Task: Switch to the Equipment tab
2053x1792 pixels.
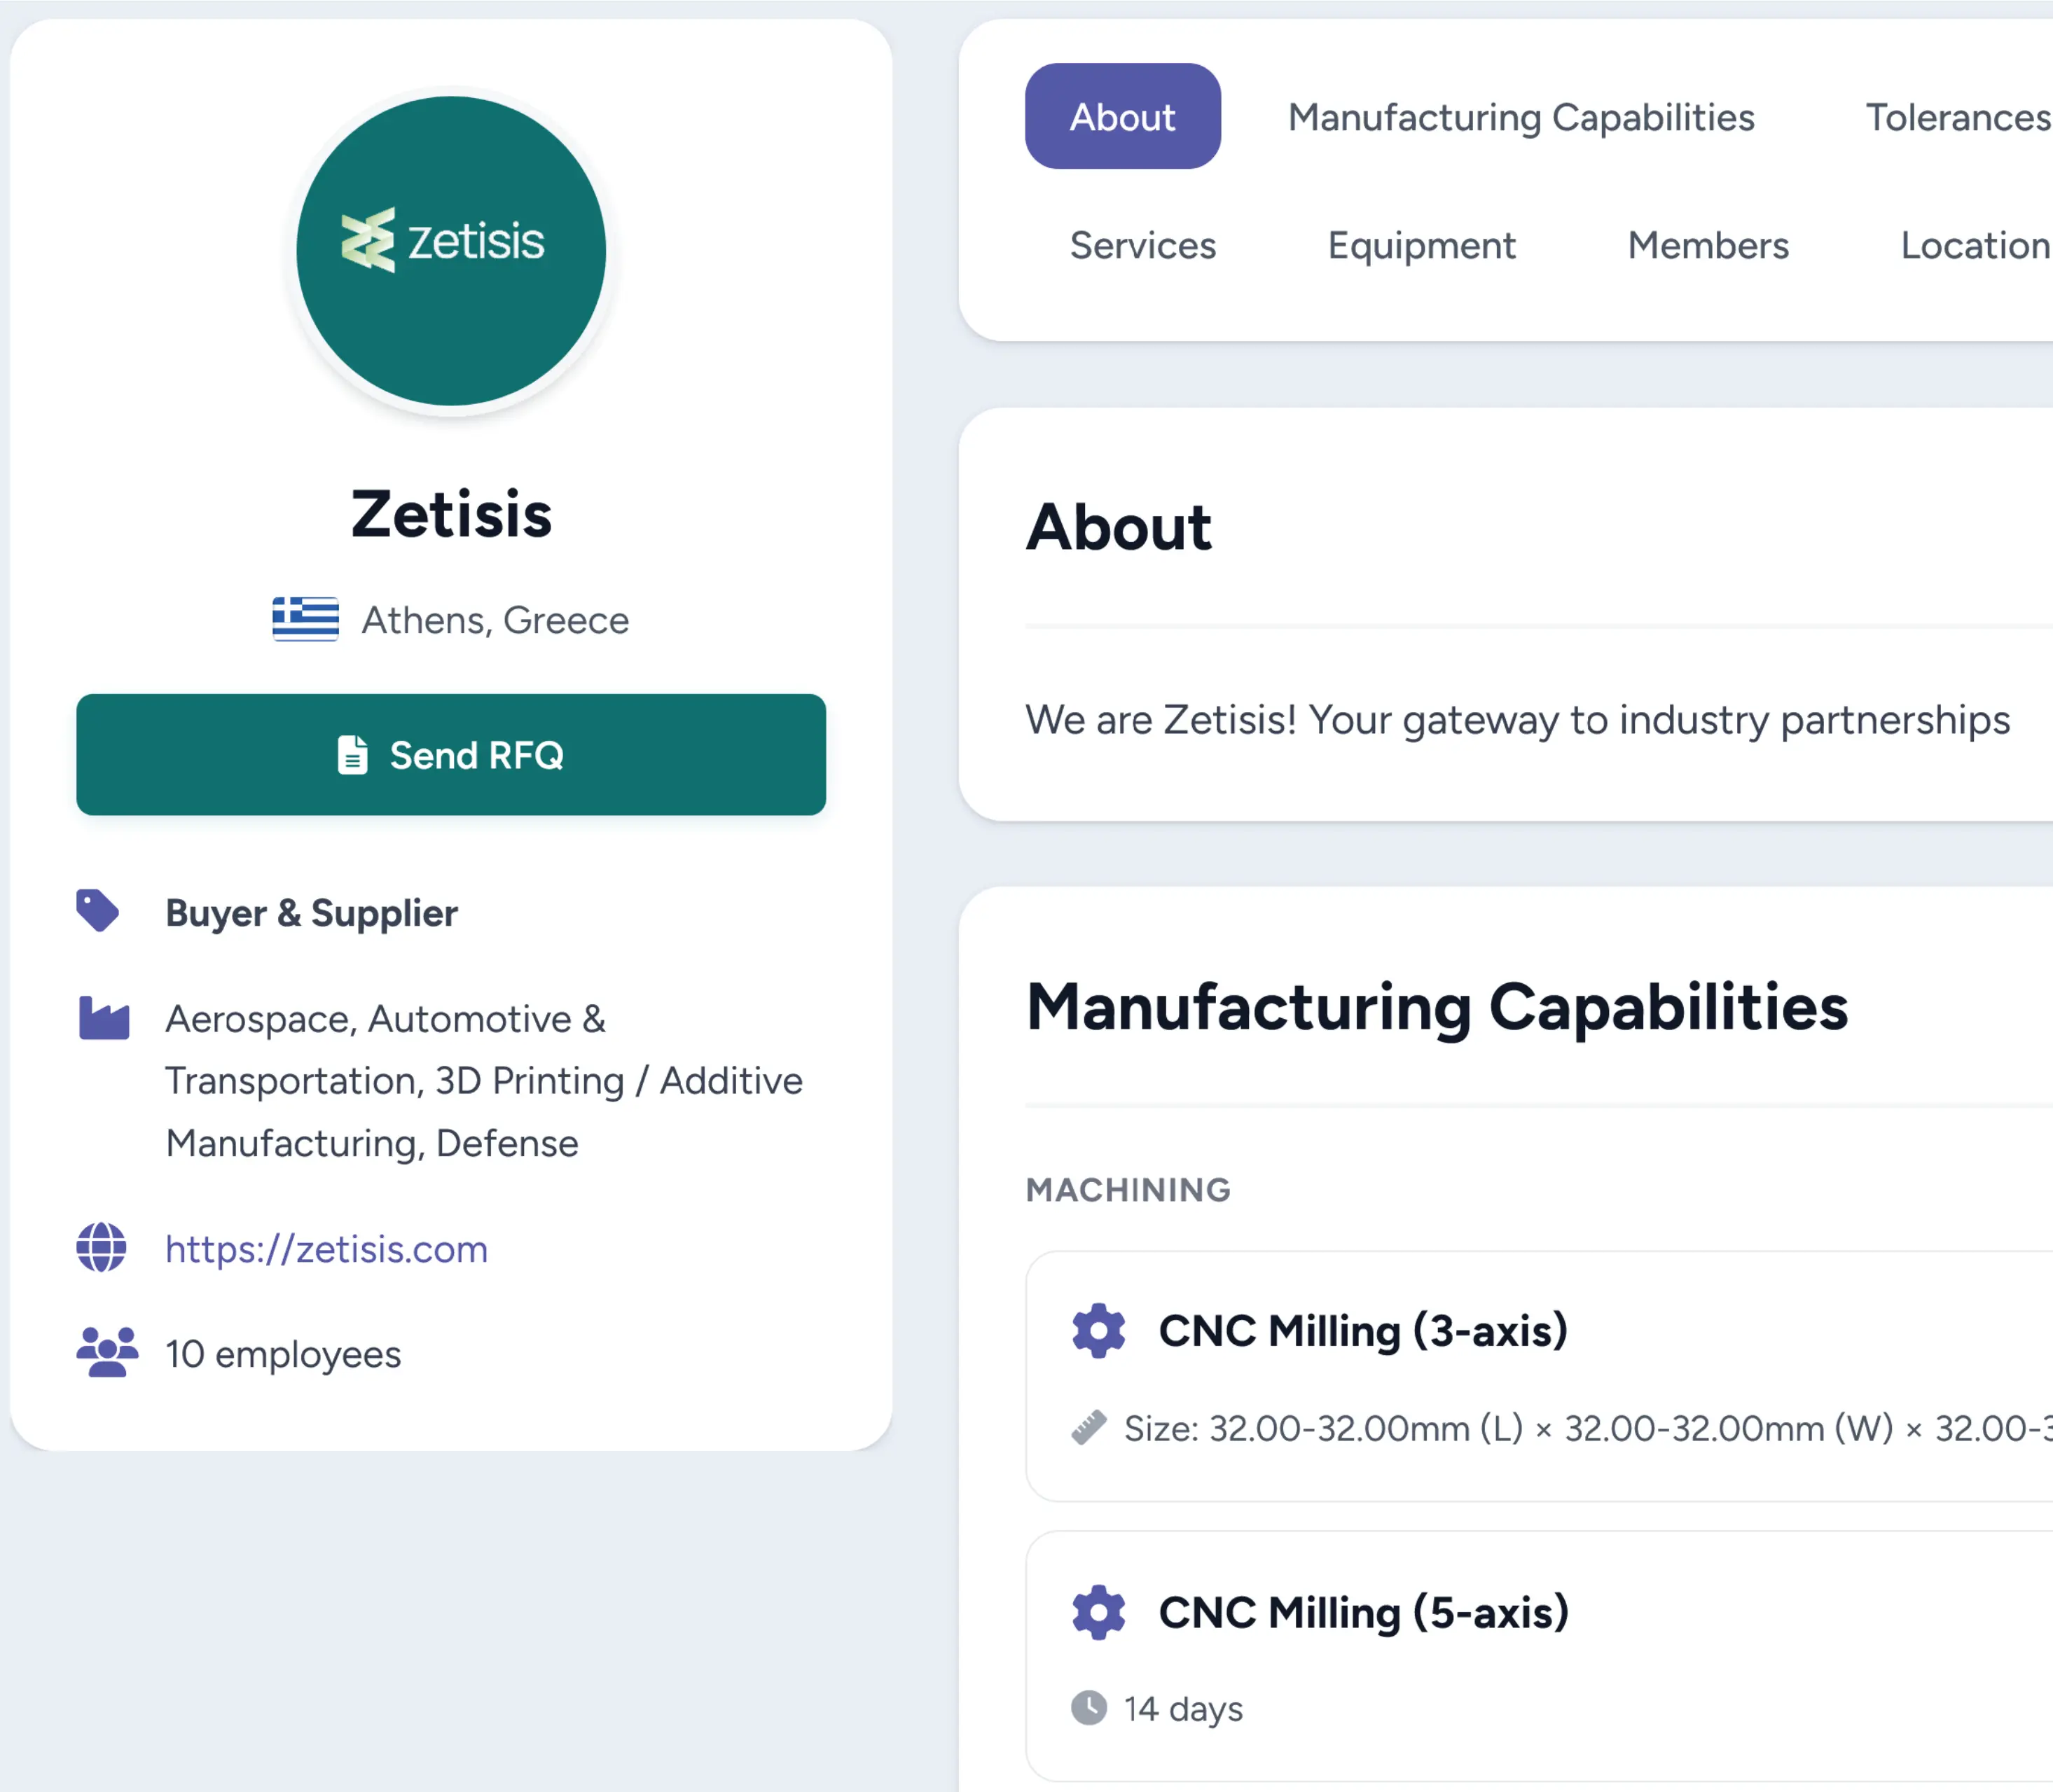Action: [x=1421, y=245]
